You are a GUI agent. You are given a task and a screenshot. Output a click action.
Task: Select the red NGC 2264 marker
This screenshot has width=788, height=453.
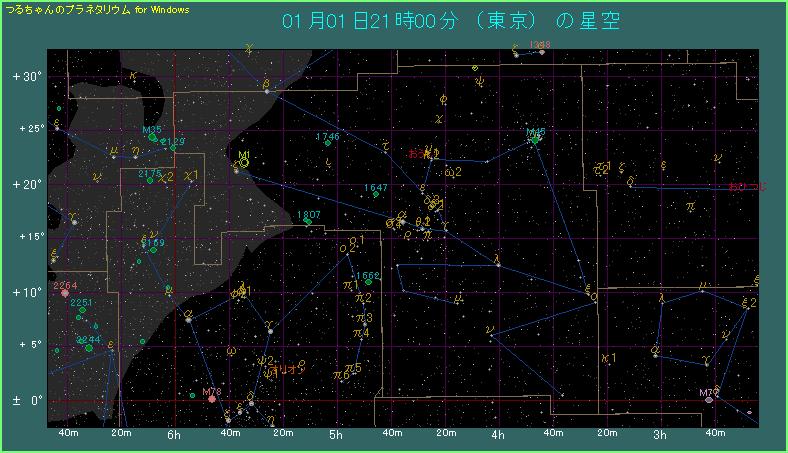[x=65, y=293]
